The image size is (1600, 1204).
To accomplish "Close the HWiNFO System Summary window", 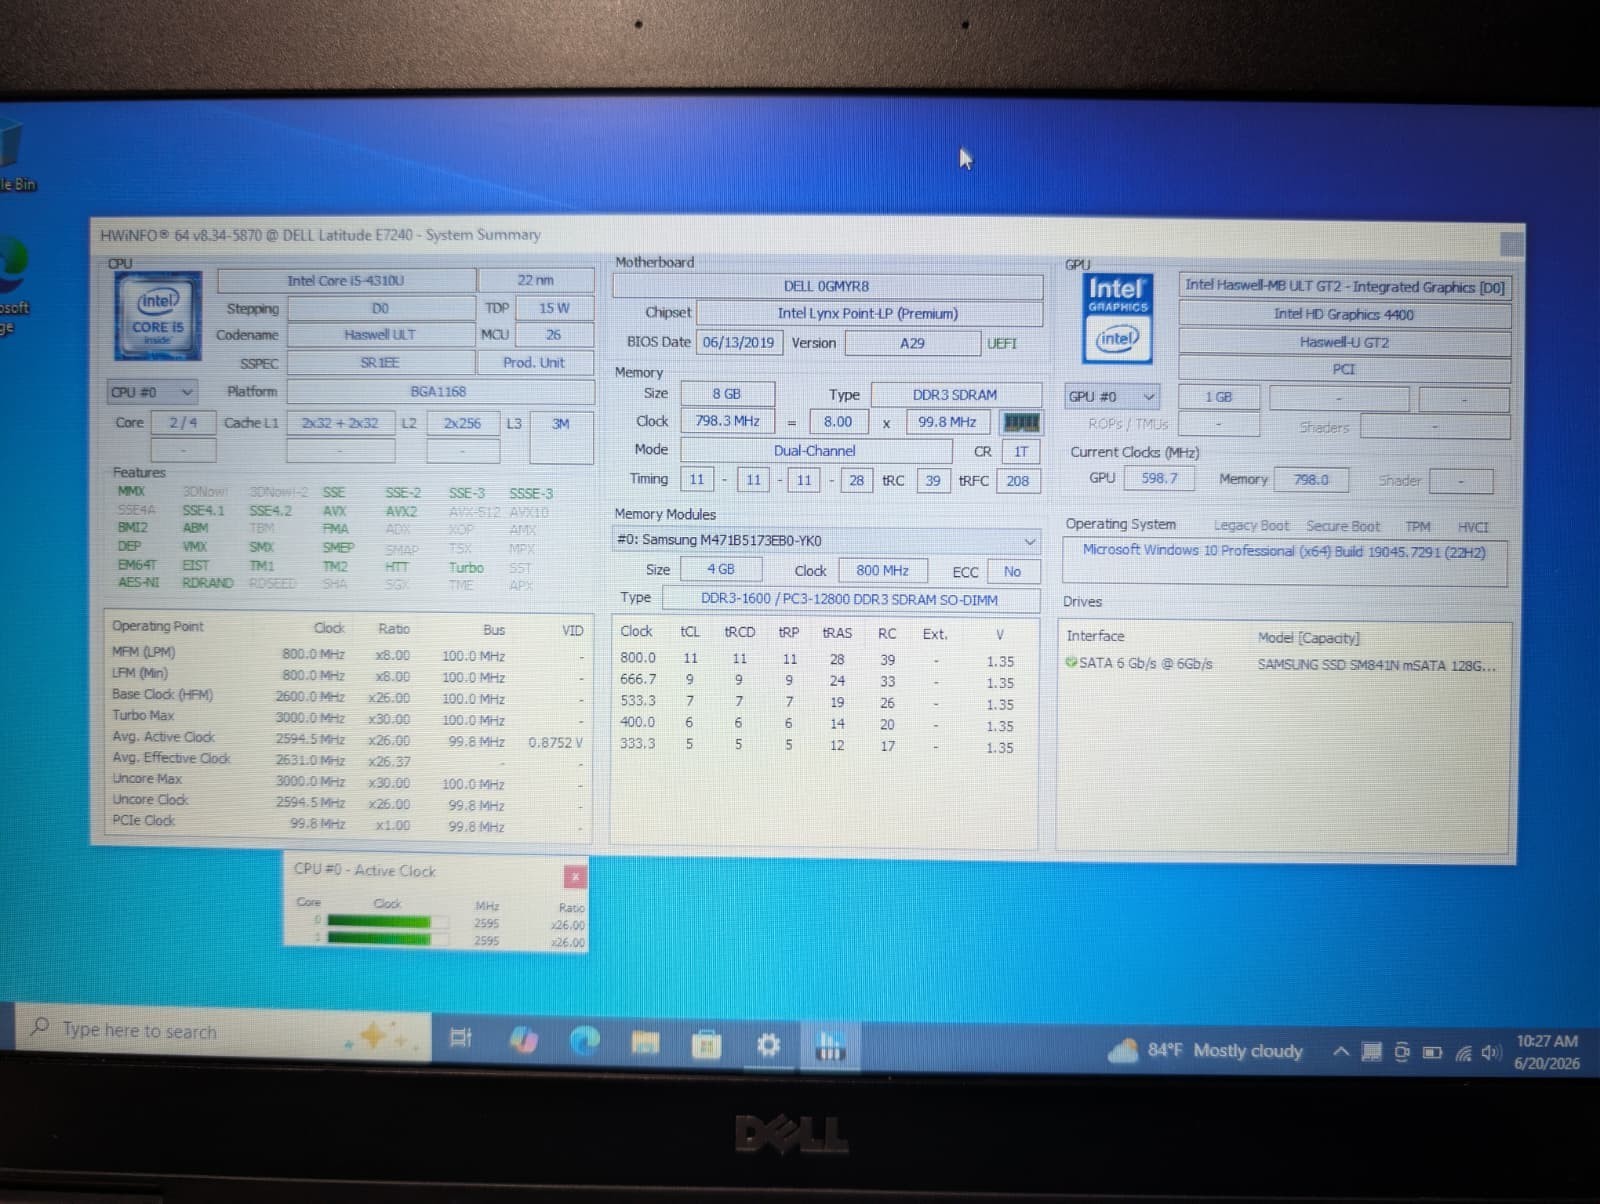I will 1512,244.
